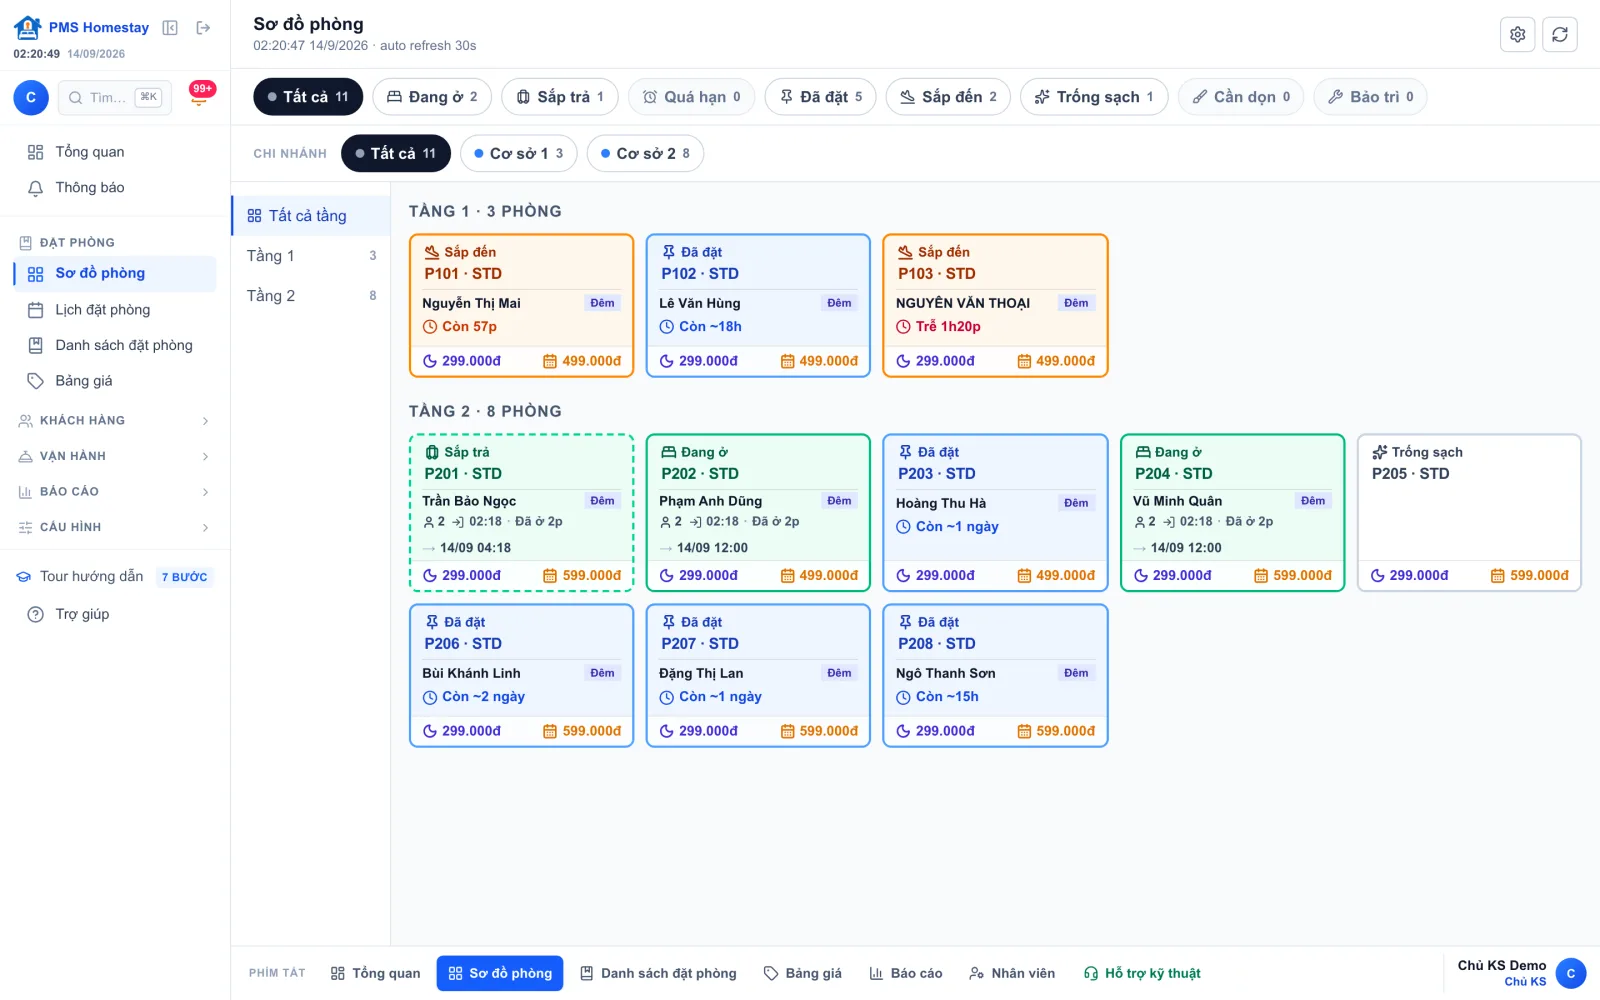
Task: Select the Cơ sở 1 branch filter
Action: [x=519, y=153]
